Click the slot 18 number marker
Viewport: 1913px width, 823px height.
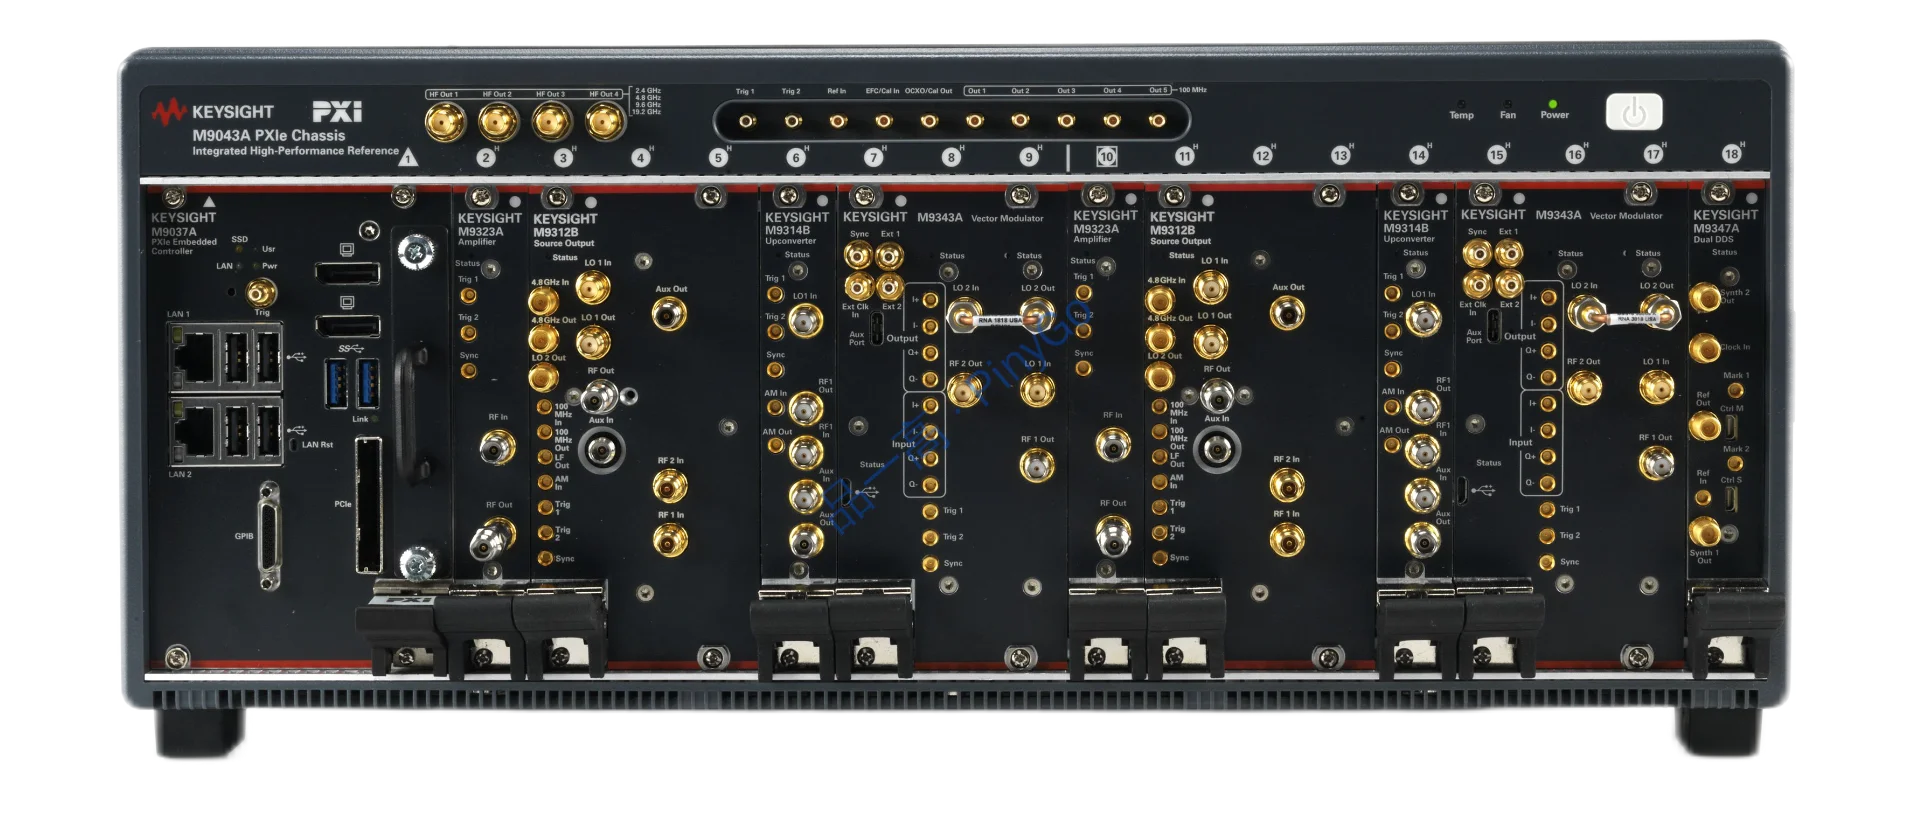click(x=1731, y=154)
